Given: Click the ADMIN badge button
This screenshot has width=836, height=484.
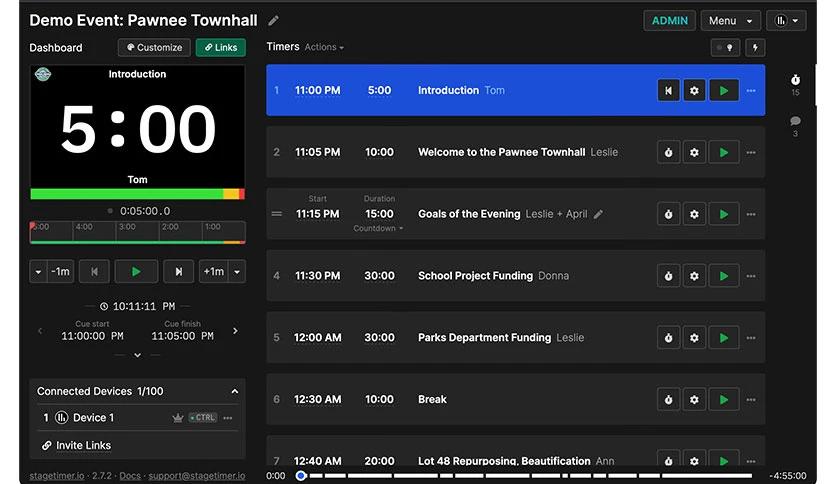Looking at the screenshot, I should point(670,21).
